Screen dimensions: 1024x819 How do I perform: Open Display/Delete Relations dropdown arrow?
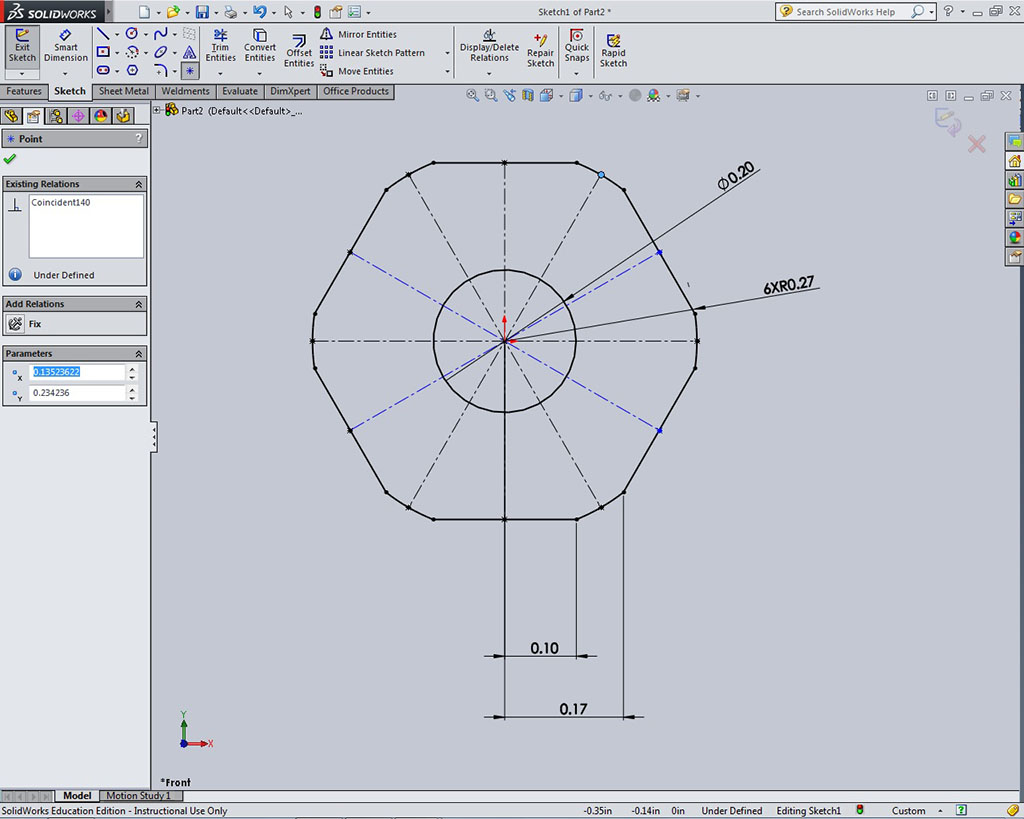pyautogui.click(x=490, y=72)
